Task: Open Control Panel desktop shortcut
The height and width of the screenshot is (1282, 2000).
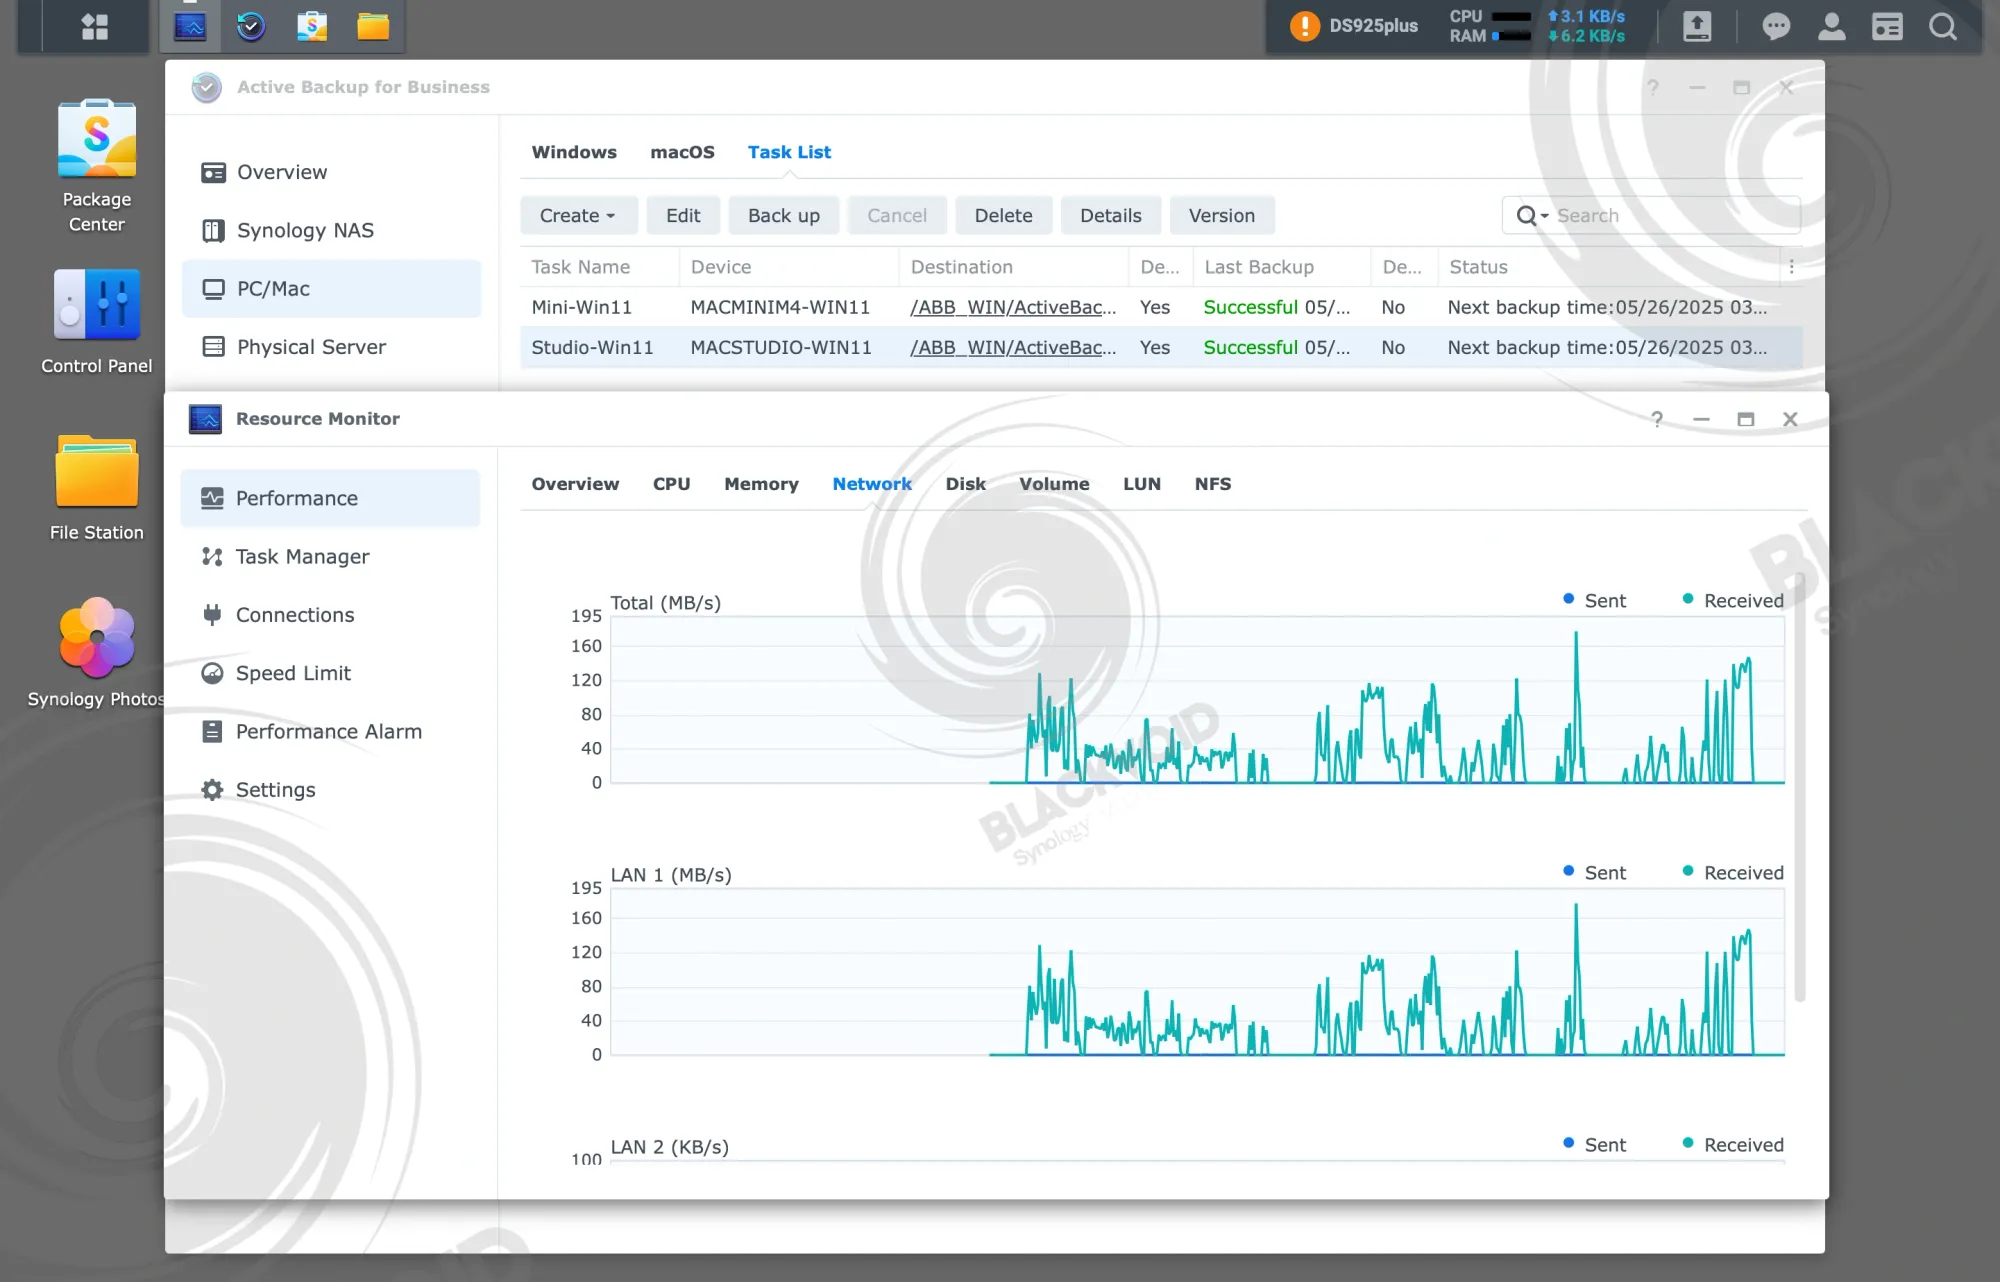Action: (97, 322)
